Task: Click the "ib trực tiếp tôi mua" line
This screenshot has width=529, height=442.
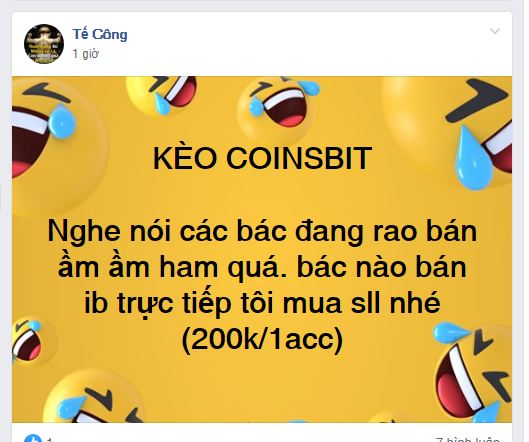Action: click(x=262, y=303)
